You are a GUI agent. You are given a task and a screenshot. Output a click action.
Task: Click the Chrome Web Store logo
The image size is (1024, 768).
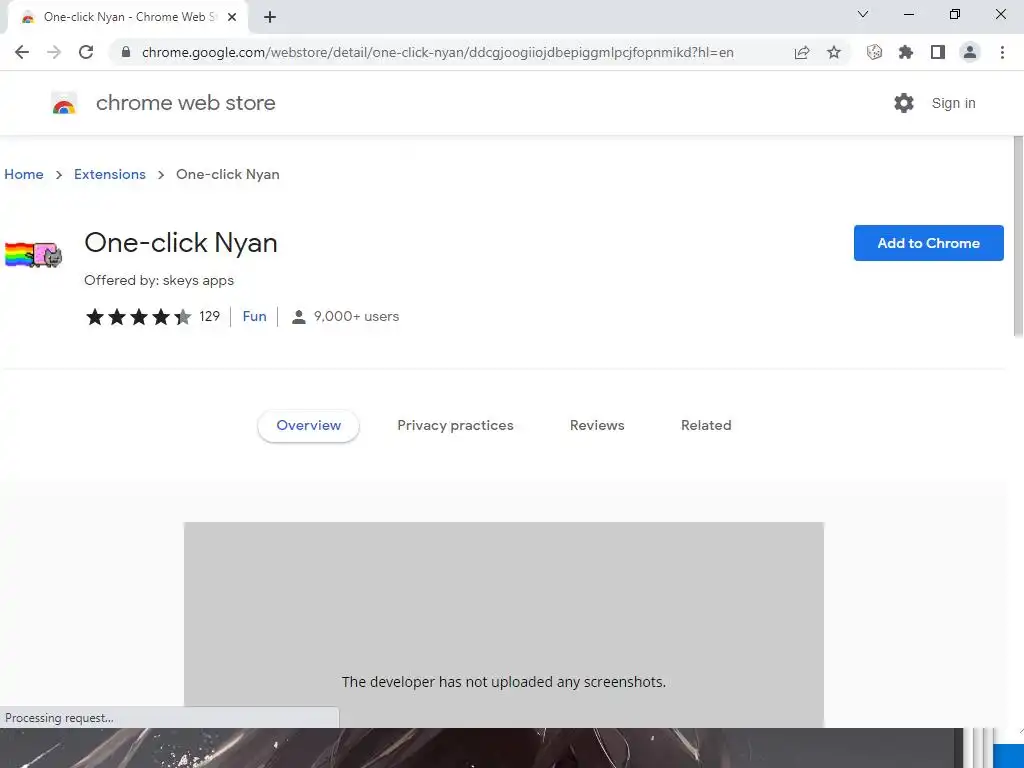[64, 103]
